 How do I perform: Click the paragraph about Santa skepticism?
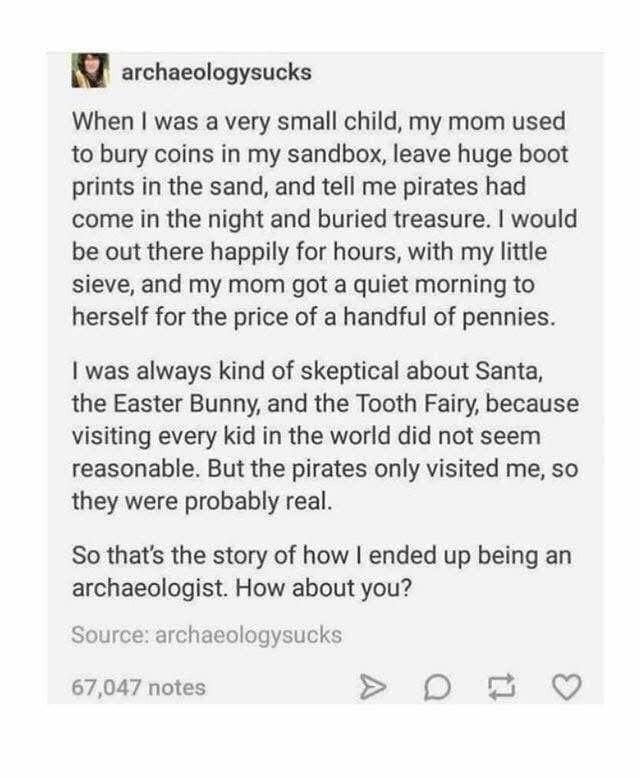[x=320, y=435]
